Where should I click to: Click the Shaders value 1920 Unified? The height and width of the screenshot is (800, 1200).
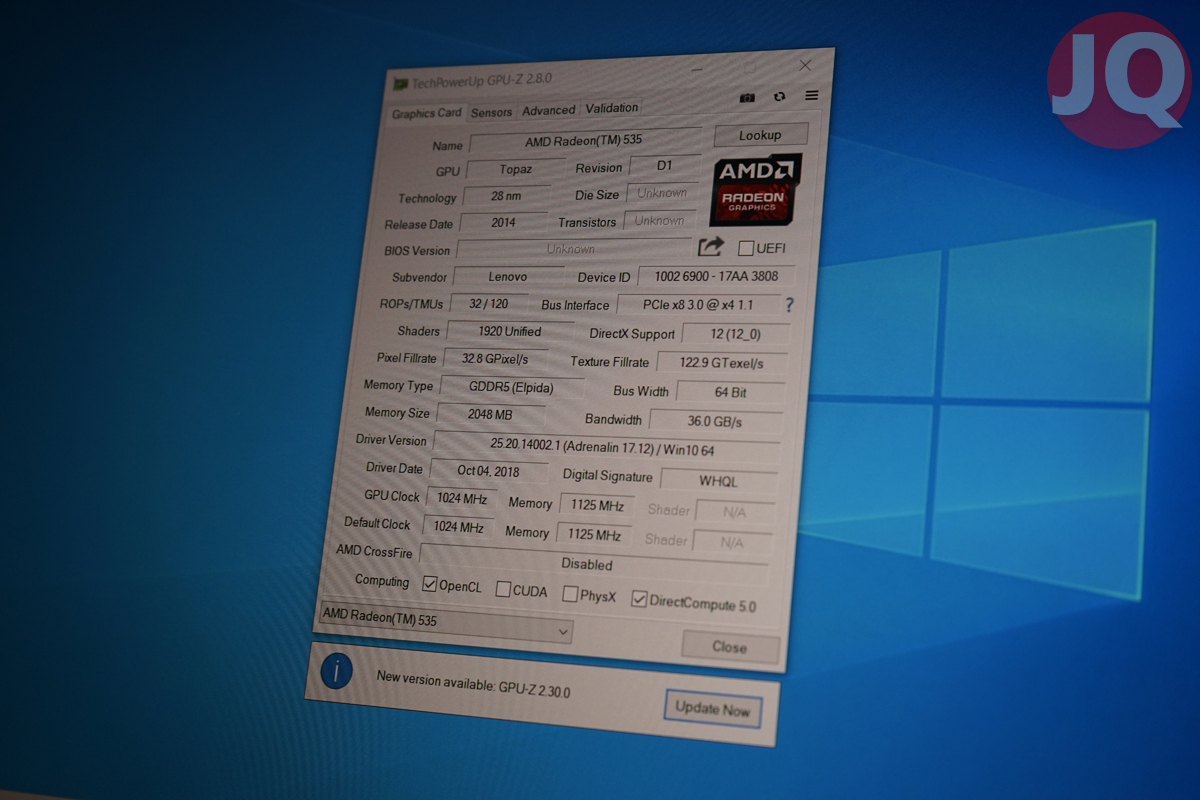click(510, 331)
